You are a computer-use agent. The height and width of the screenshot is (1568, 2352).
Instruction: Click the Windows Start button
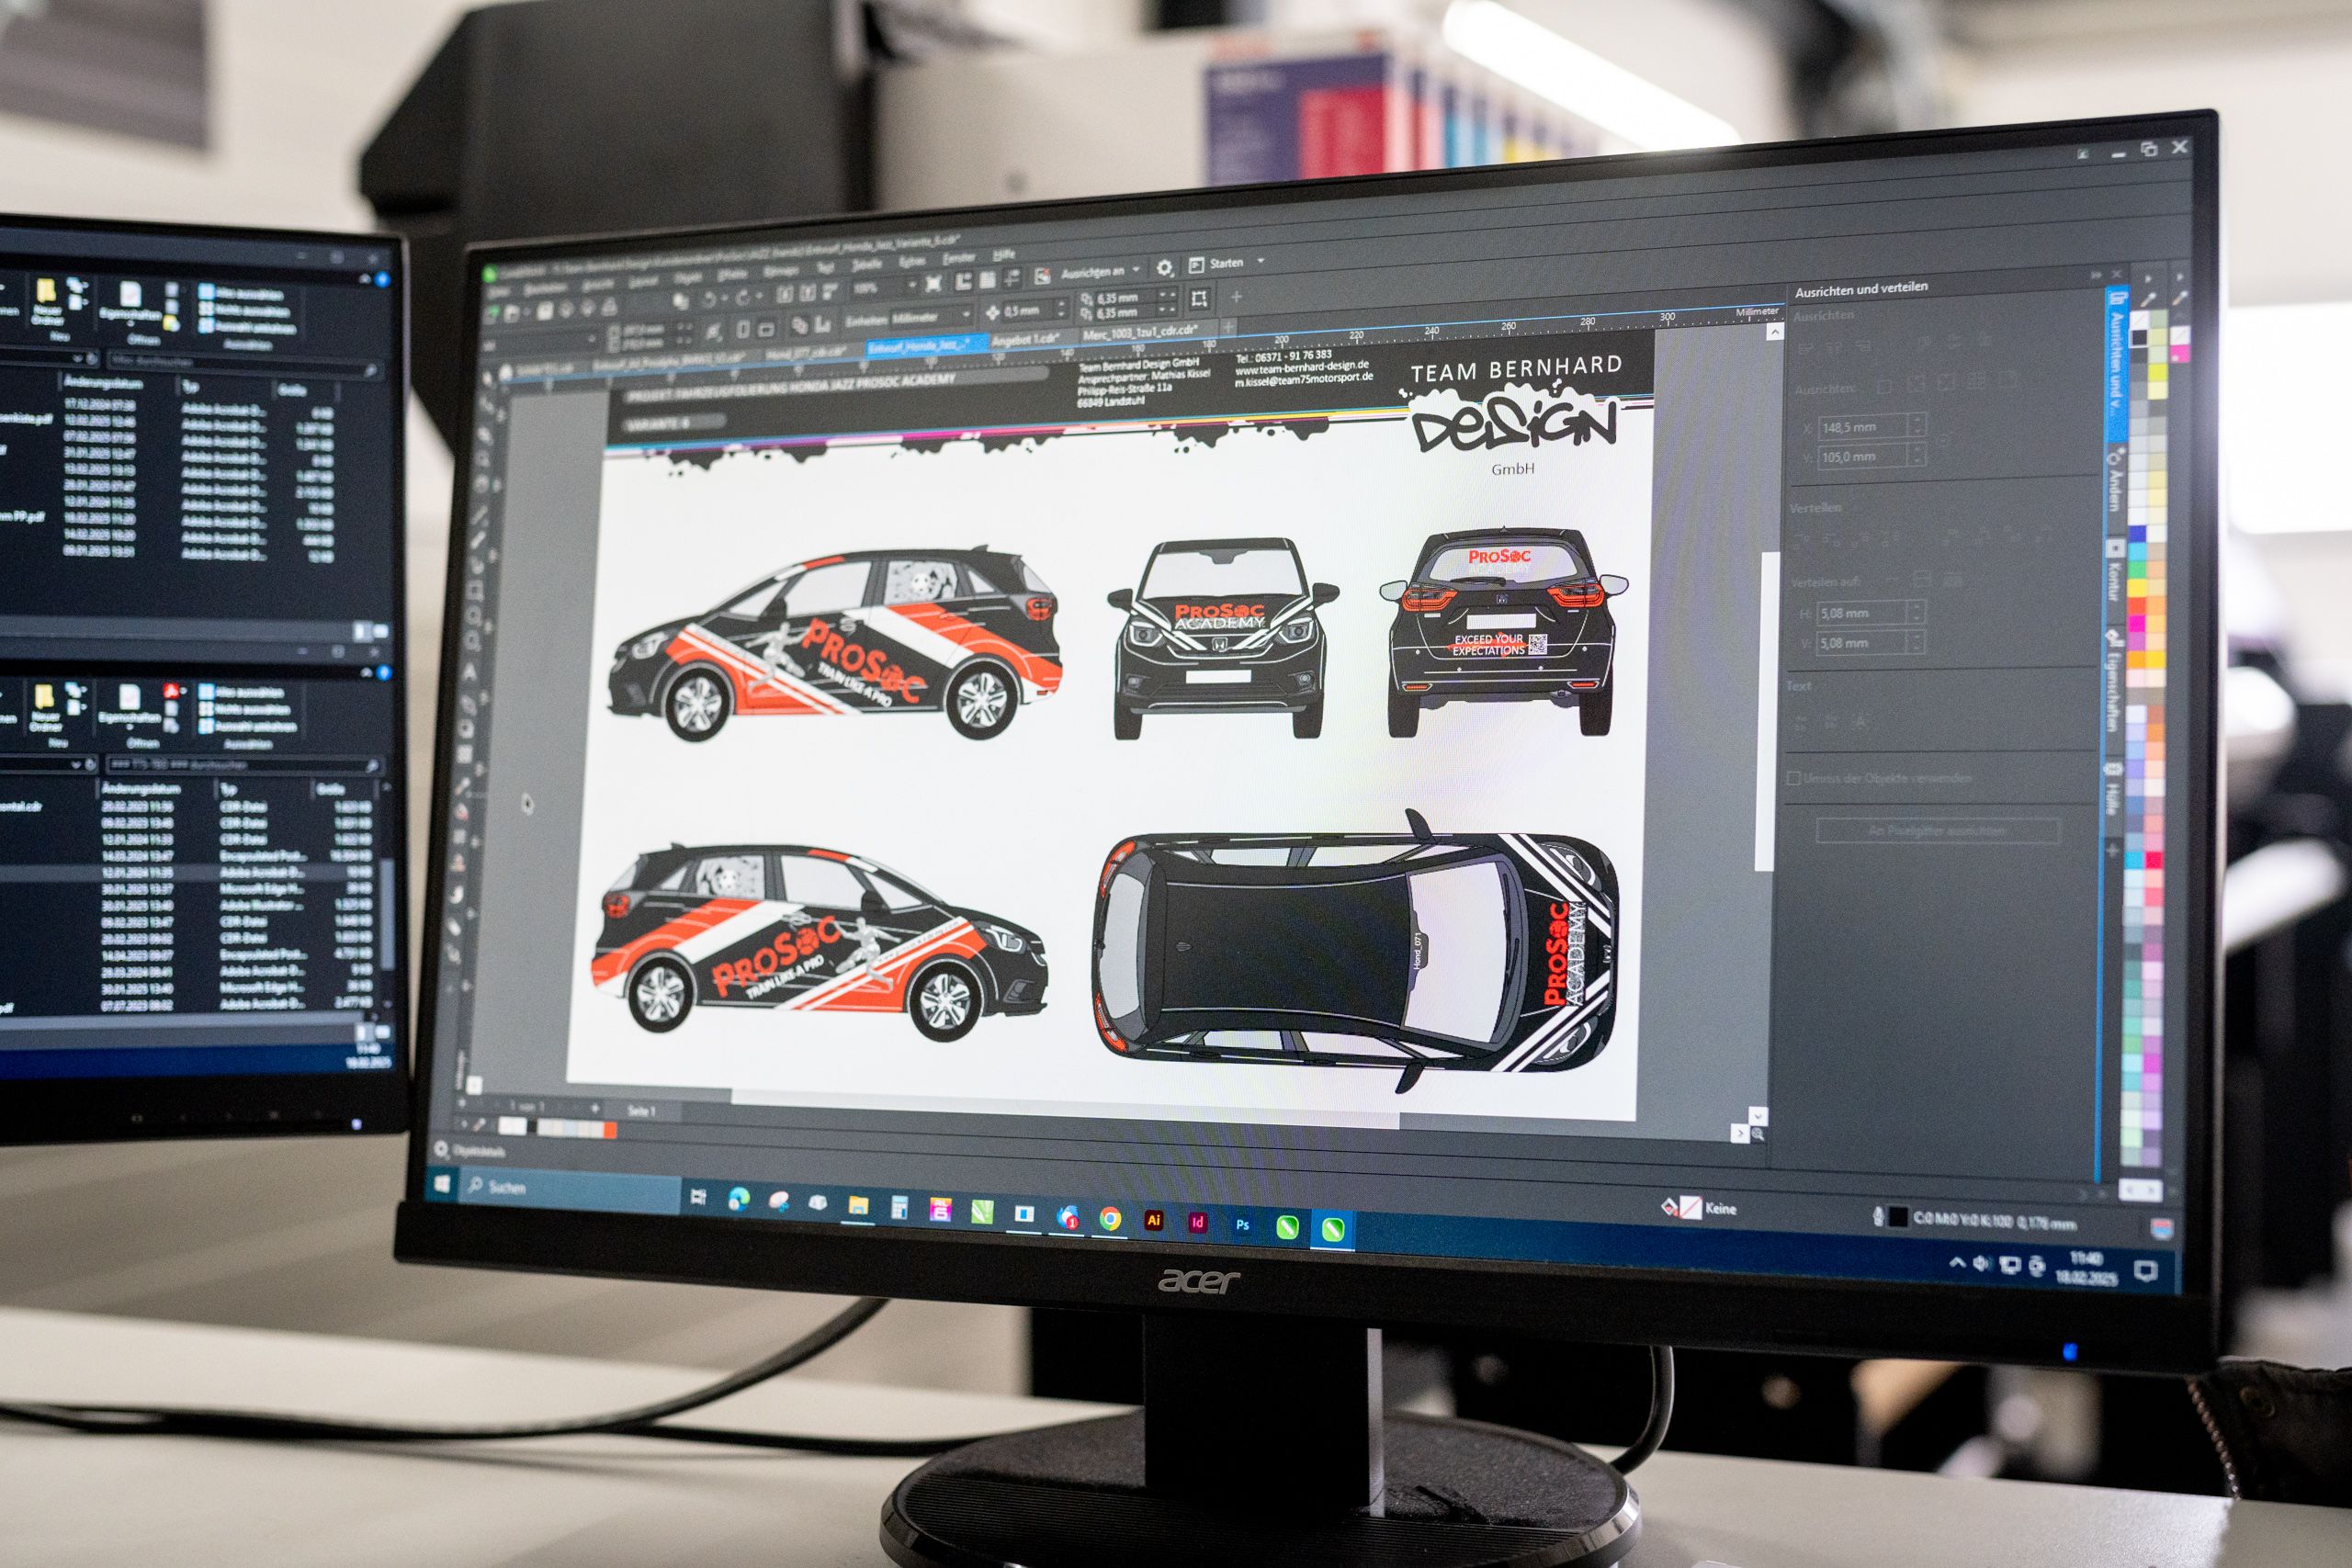(x=443, y=1186)
